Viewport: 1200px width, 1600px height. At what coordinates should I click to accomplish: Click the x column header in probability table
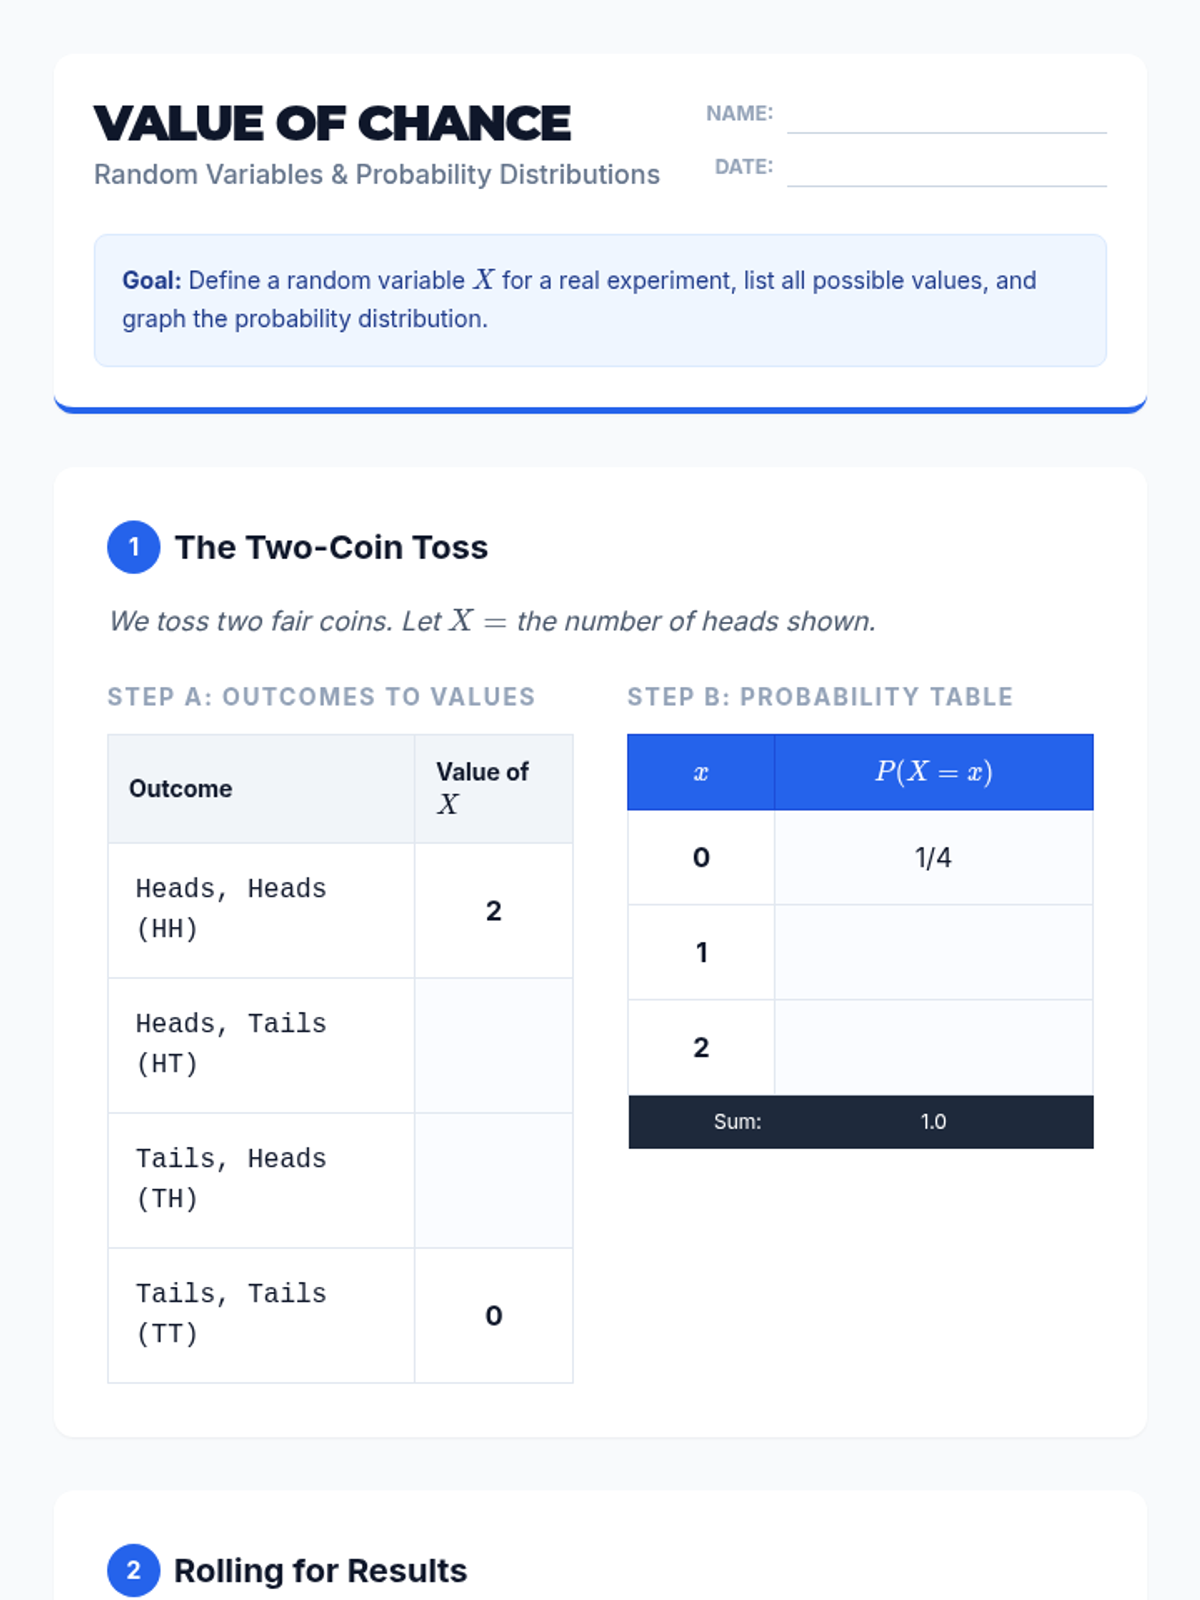click(x=701, y=772)
